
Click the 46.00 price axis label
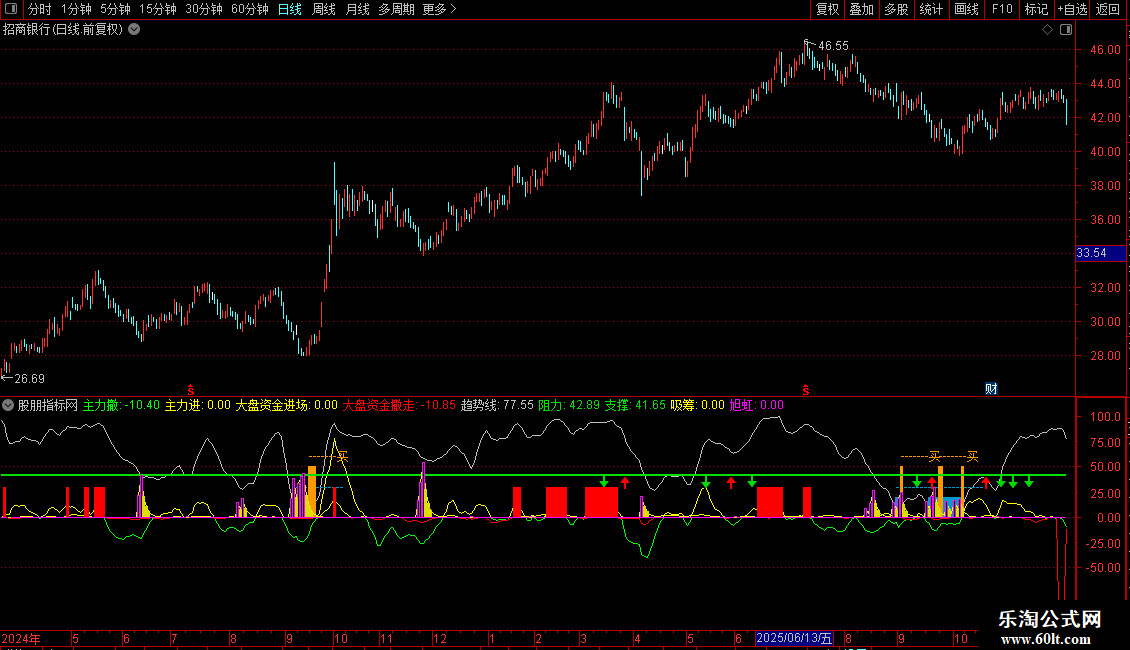1105,50
